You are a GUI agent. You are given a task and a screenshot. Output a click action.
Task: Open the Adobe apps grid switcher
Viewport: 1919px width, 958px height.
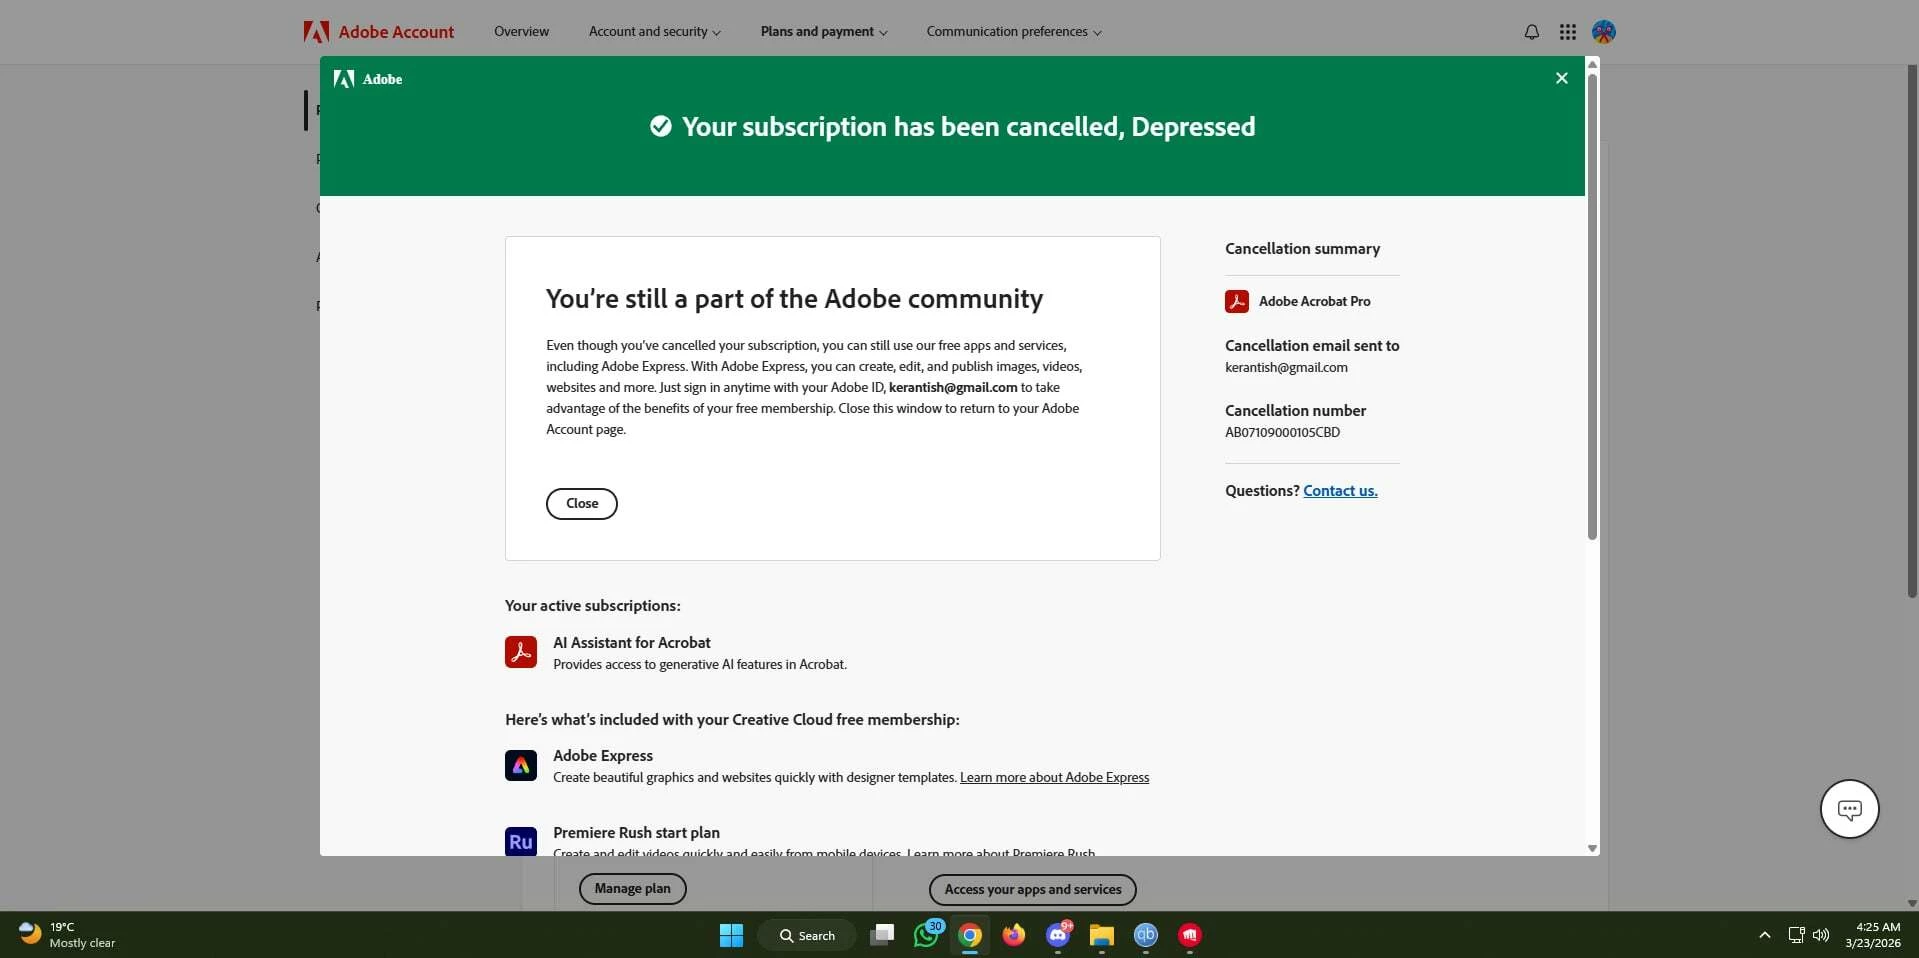click(1567, 32)
